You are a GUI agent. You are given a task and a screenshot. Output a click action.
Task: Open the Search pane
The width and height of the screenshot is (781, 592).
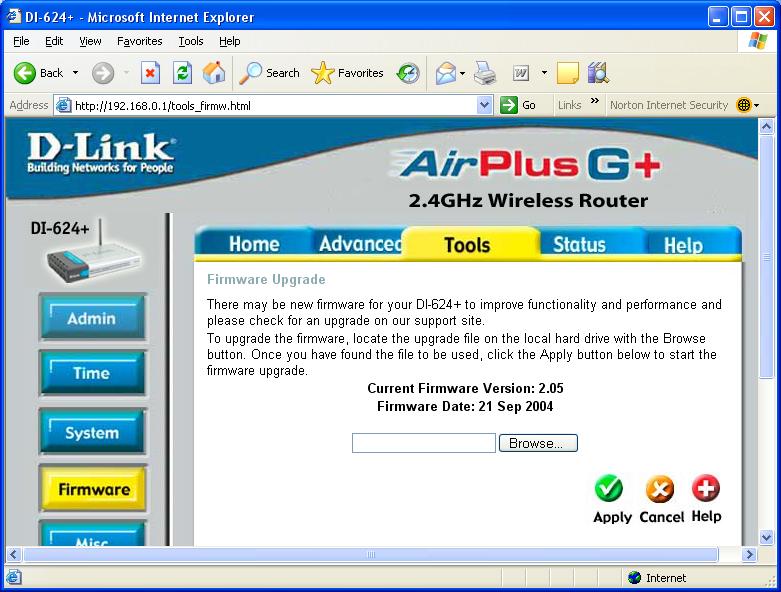click(269, 73)
